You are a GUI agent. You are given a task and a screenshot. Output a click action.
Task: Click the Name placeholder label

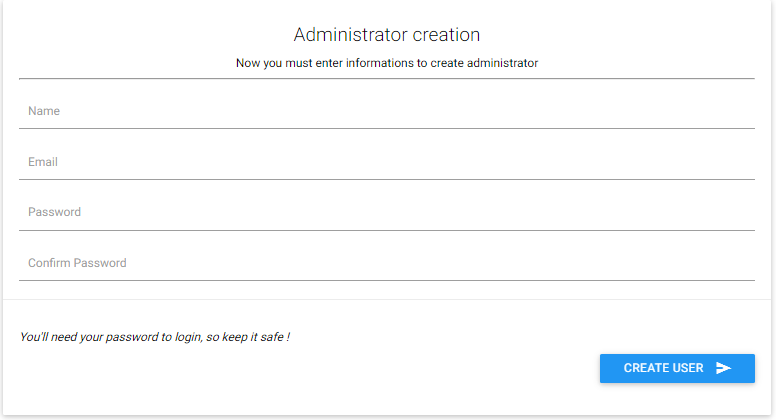pyautogui.click(x=44, y=111)
